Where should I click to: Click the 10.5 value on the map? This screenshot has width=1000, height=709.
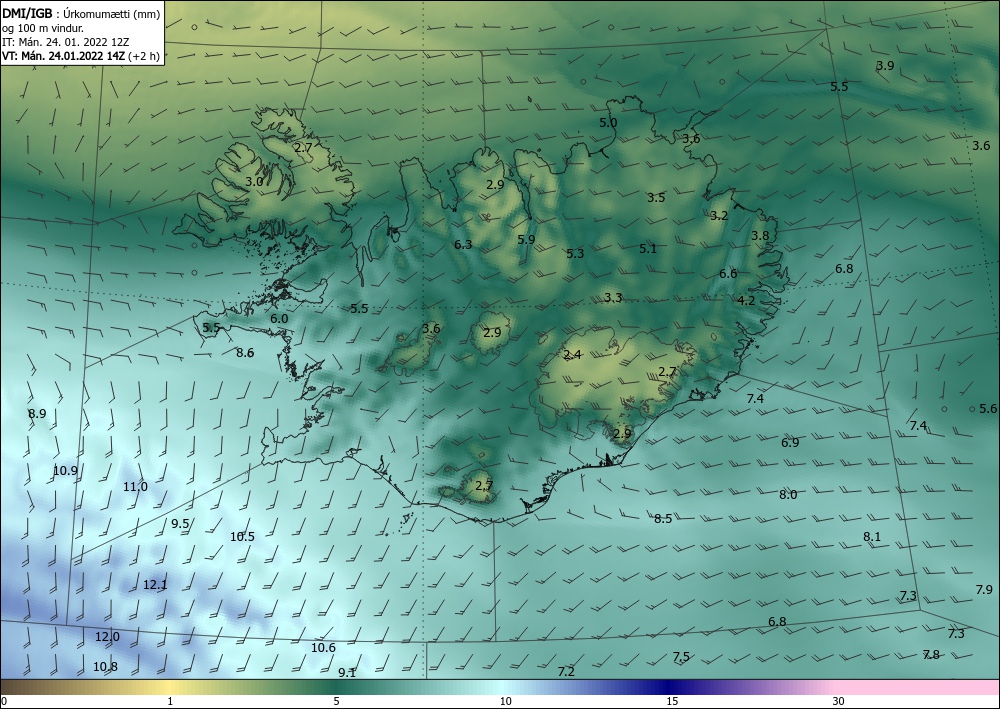tap(242, 537)
